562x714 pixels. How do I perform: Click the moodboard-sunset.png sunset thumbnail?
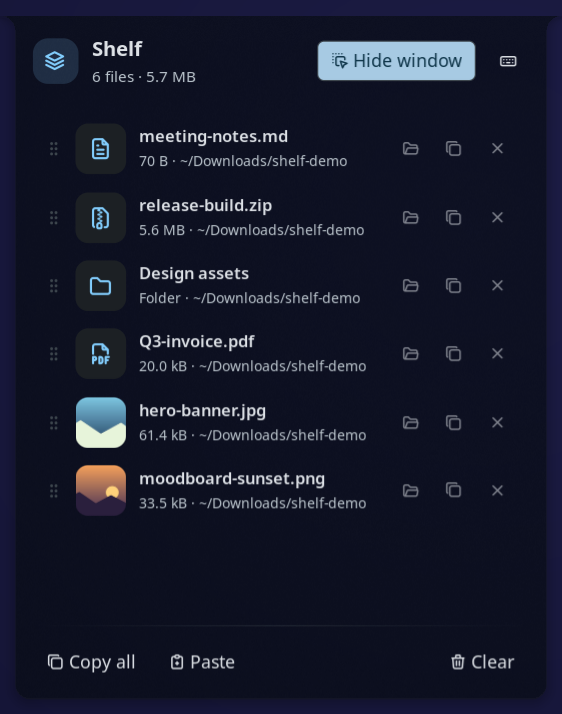point(101,490)
